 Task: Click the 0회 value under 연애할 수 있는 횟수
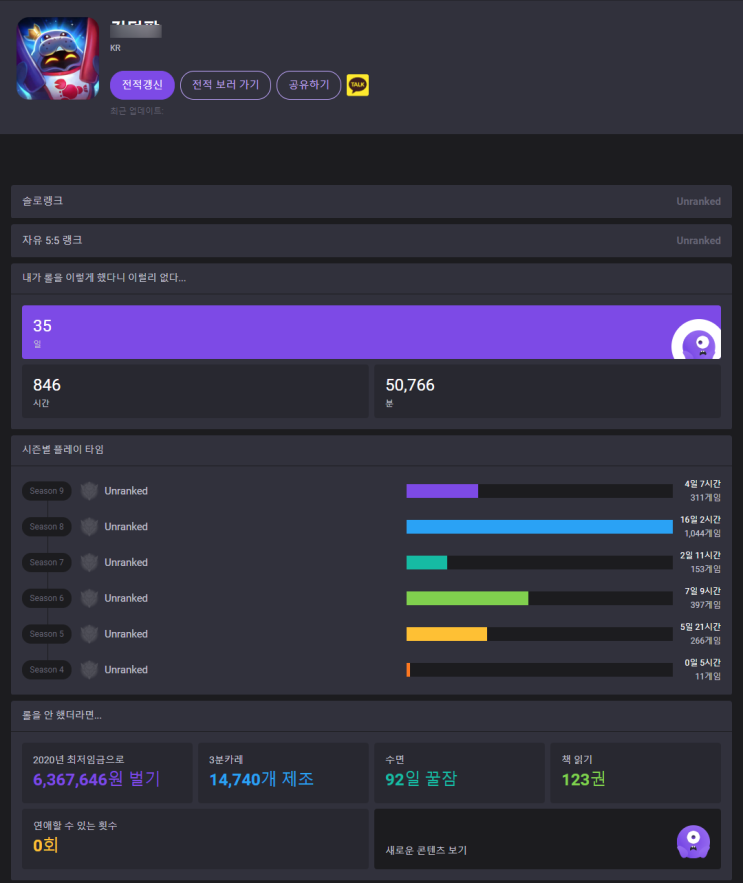[46, 845]
